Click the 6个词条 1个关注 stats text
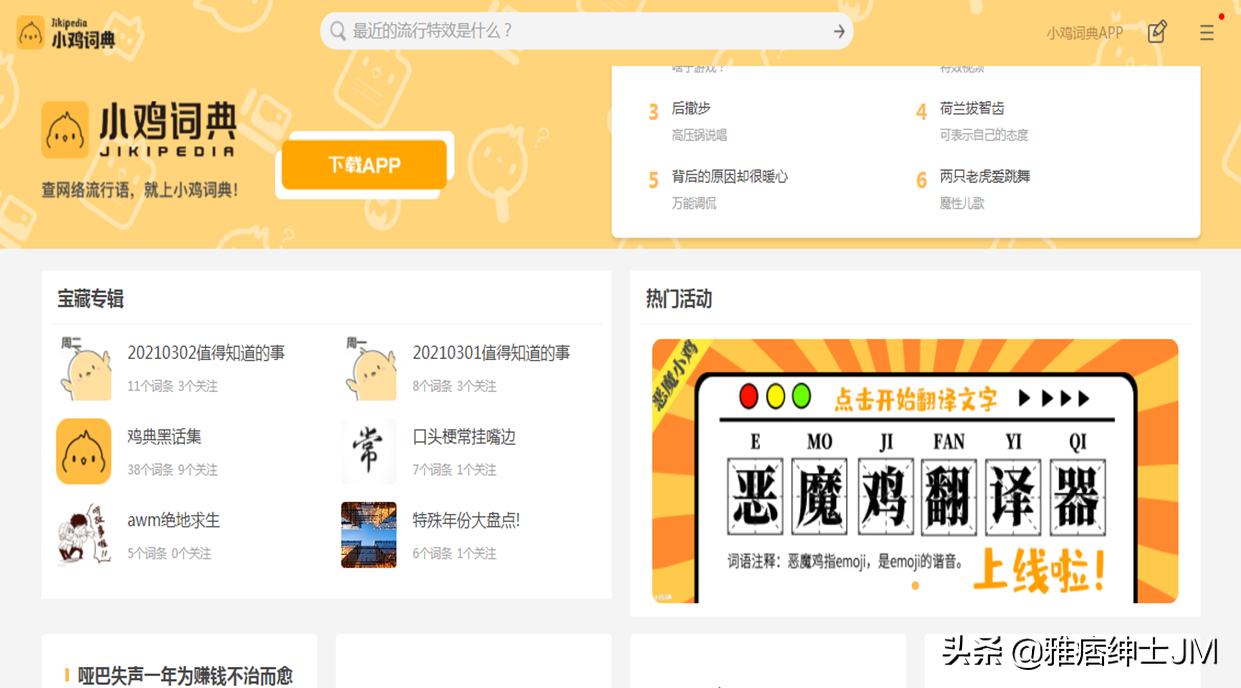 click(454, 553)
